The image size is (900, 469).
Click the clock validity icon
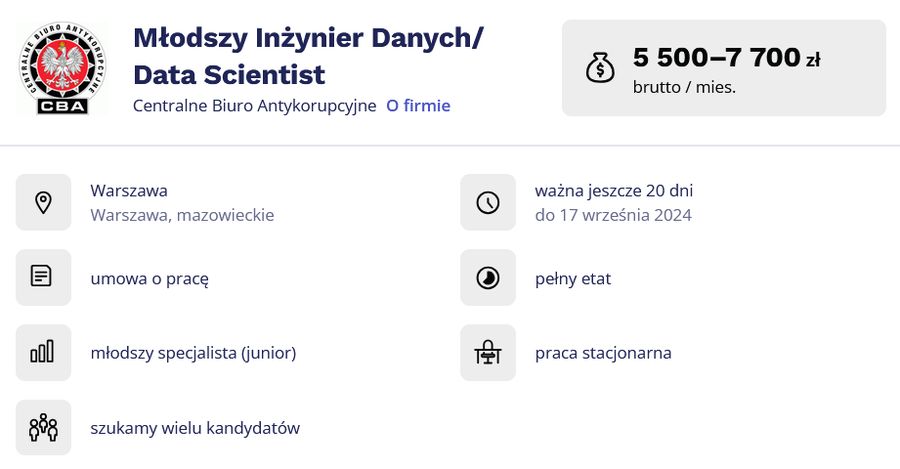[488, 203]
